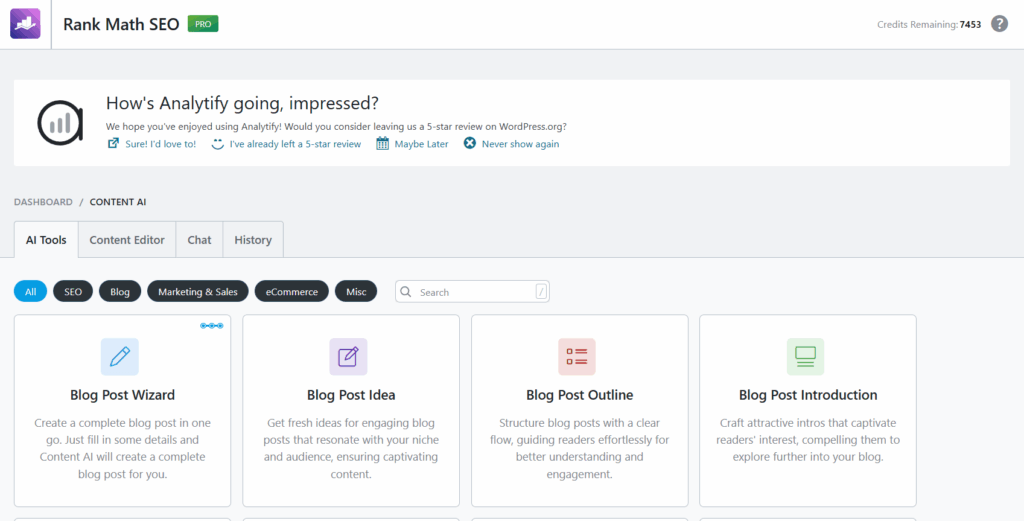Click the PRO badge
Screen dimensions: 1024x521
(x=203, y=24)
